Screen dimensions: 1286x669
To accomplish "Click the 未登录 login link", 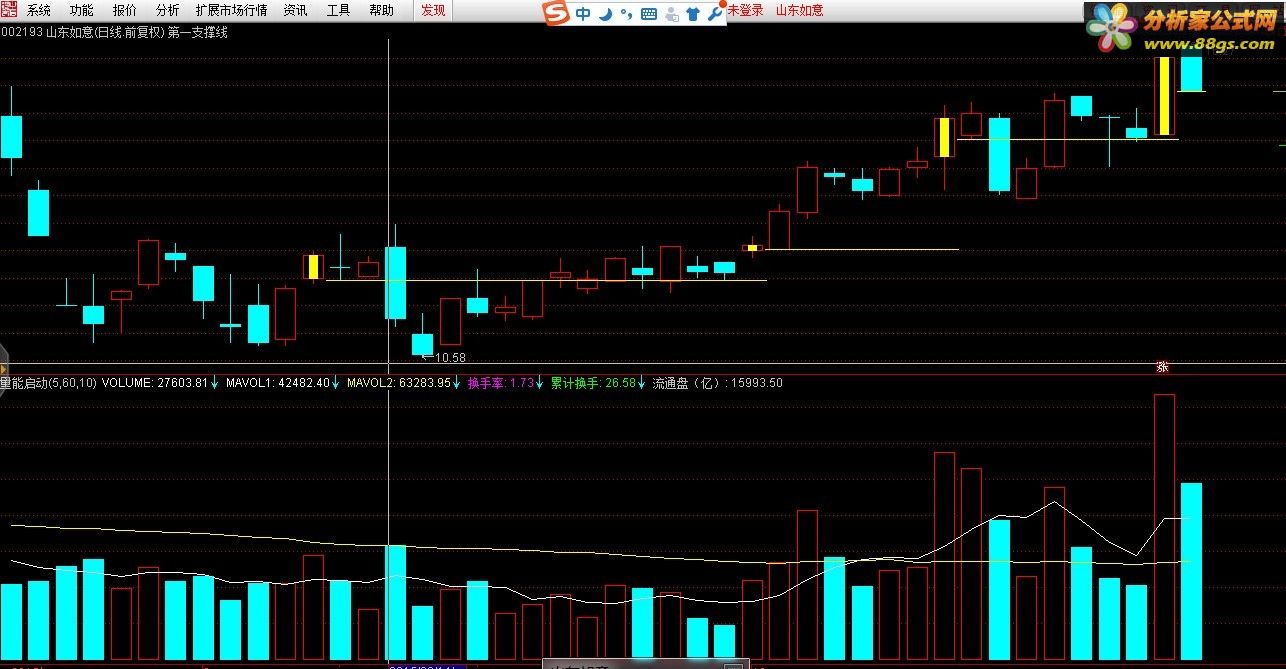I will [x=744, y=11].
